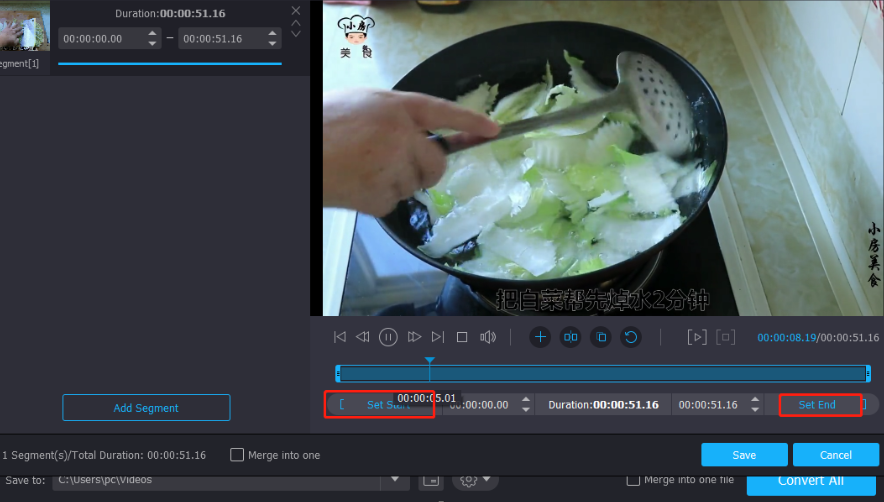Image resolution: width=884 pixels, height=502 pixels.
Task: Add a new segment using the plus icon
Action: pos(540,337)
